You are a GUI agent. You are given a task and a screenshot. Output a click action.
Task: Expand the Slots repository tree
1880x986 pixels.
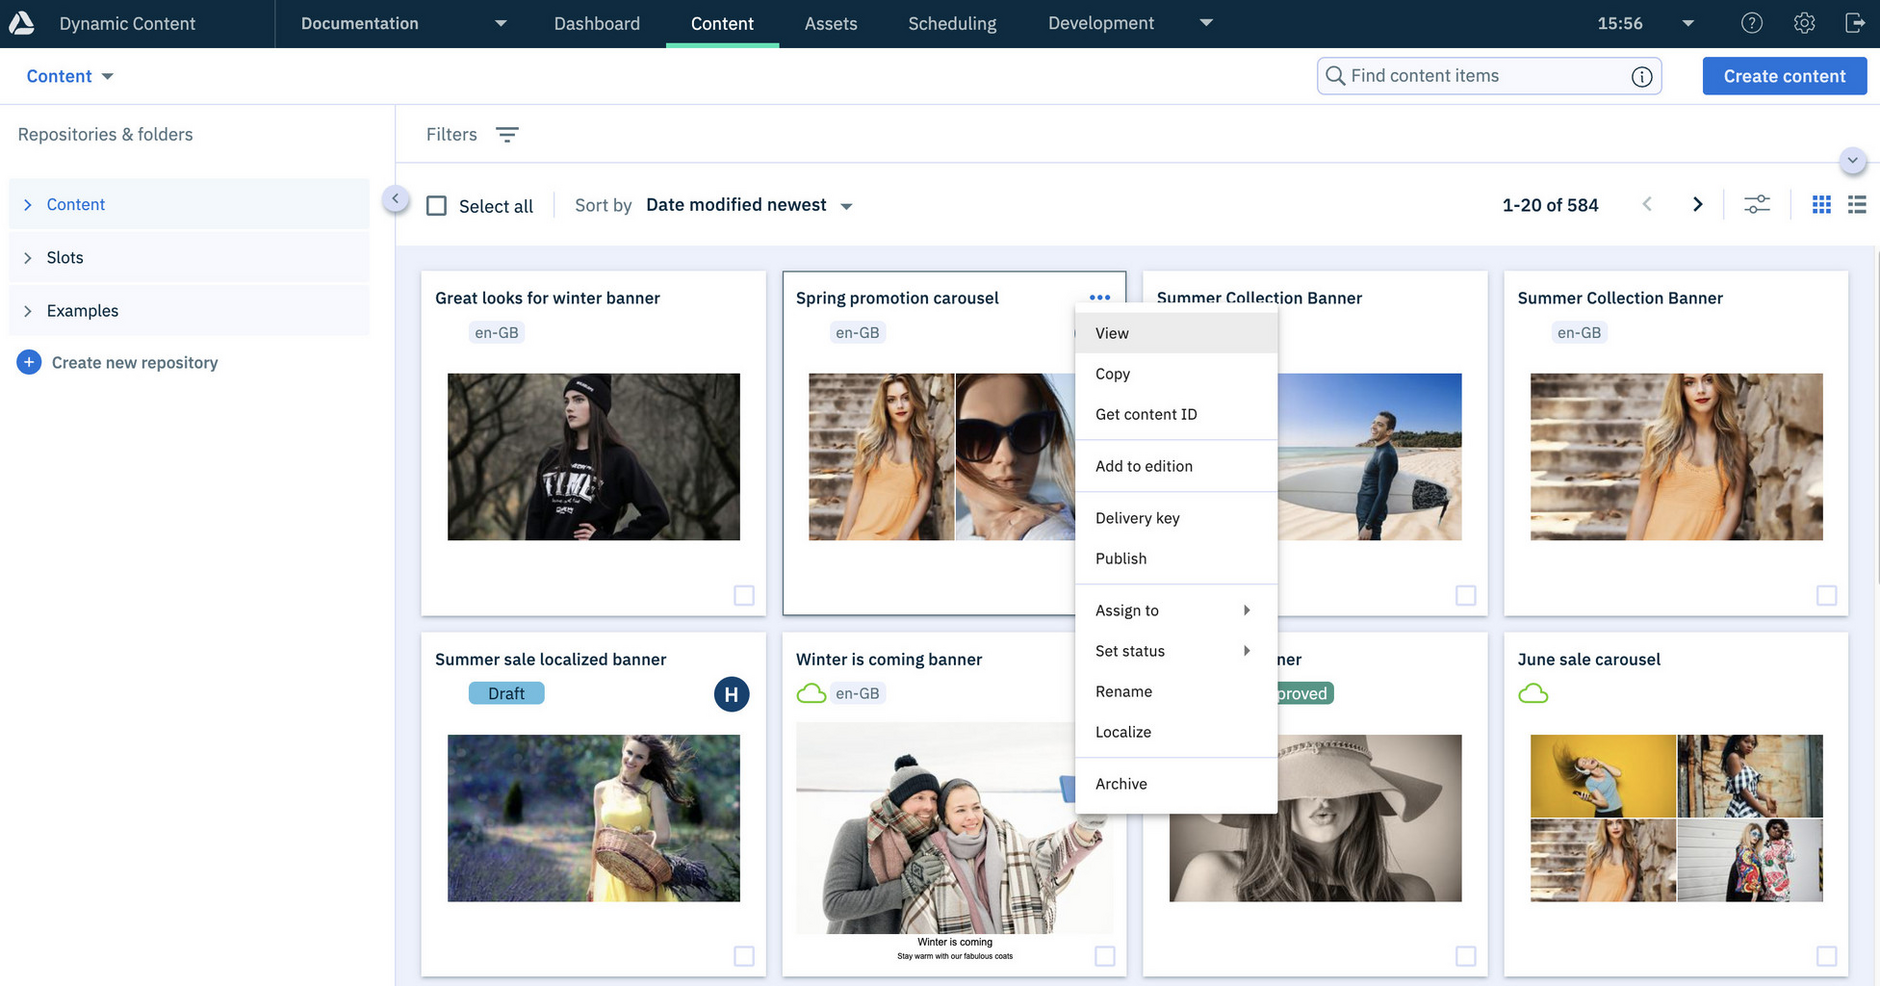(x=28, y=258)
